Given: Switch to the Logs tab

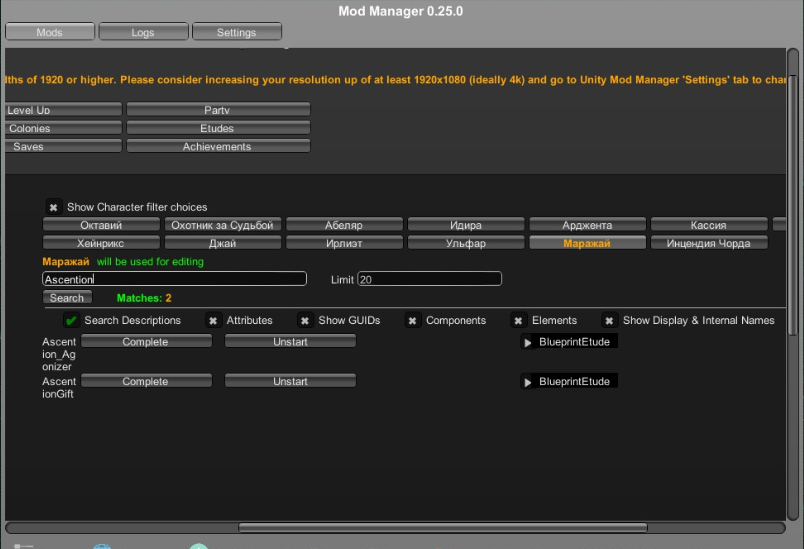Looking at the screenshot, I should coord(143,32).
